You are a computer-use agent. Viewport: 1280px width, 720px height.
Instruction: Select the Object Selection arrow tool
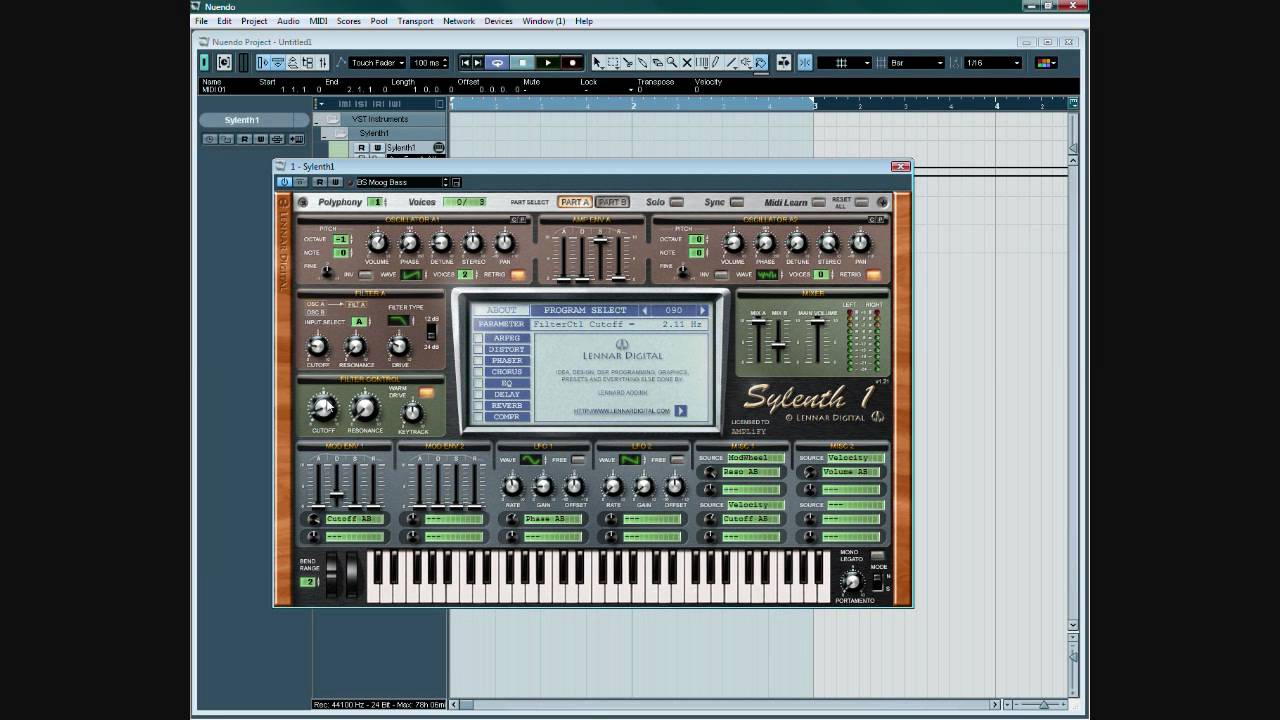pyautogui.click(x=598, y=63)
